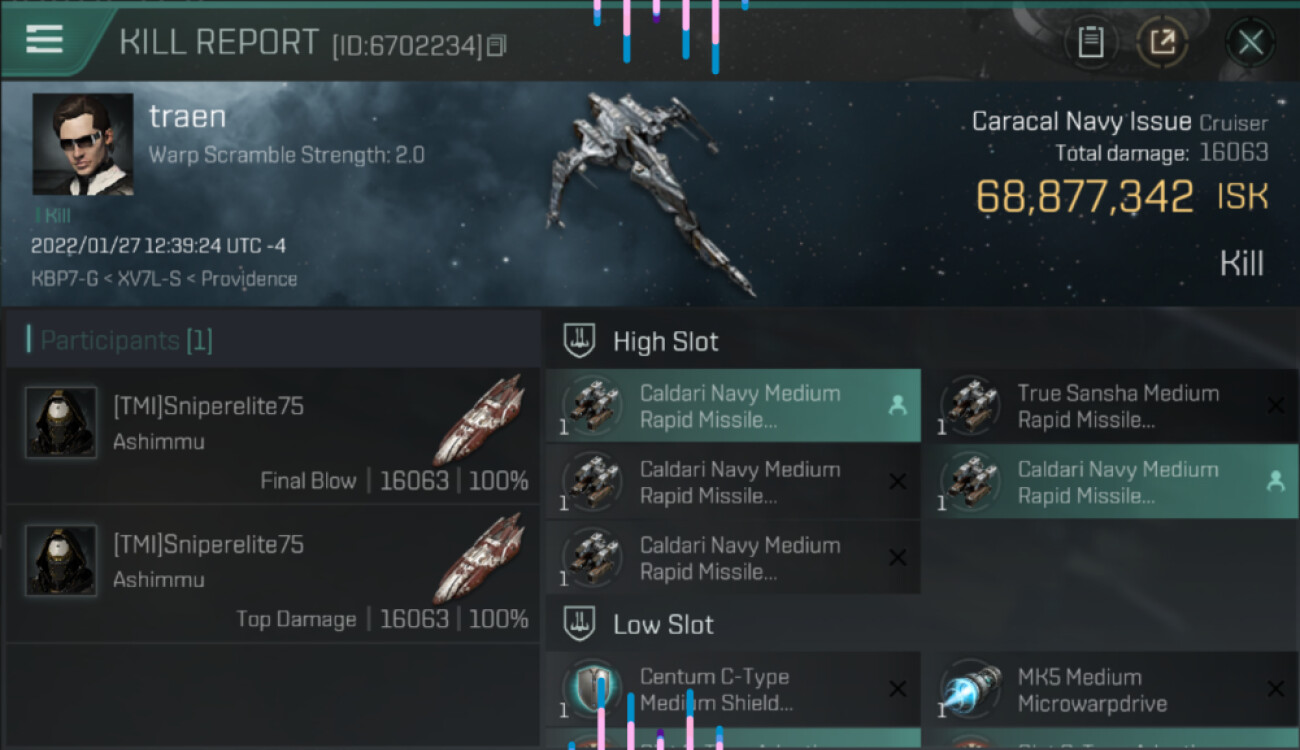Image resolution: width=1300 pixels, height=750 pixels.
Task: Click the traen pilot name
Action: (x=187, y=117)
